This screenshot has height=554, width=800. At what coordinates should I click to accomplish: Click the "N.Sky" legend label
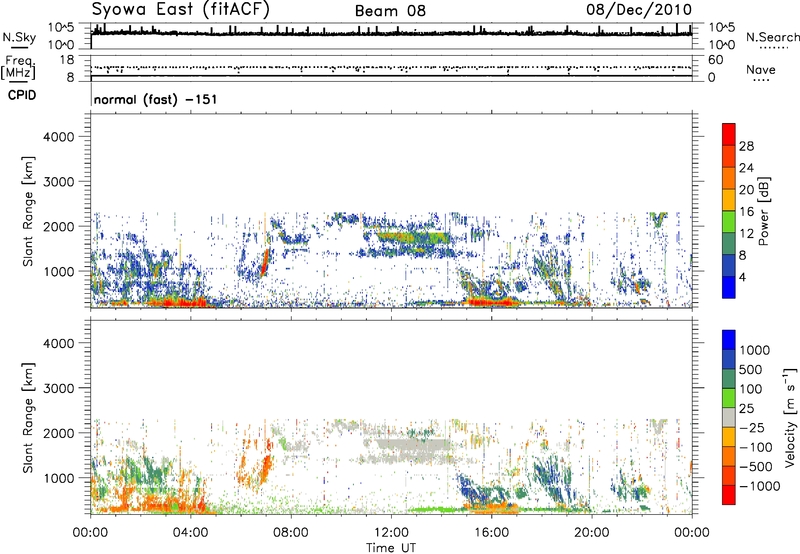(19, 37)
